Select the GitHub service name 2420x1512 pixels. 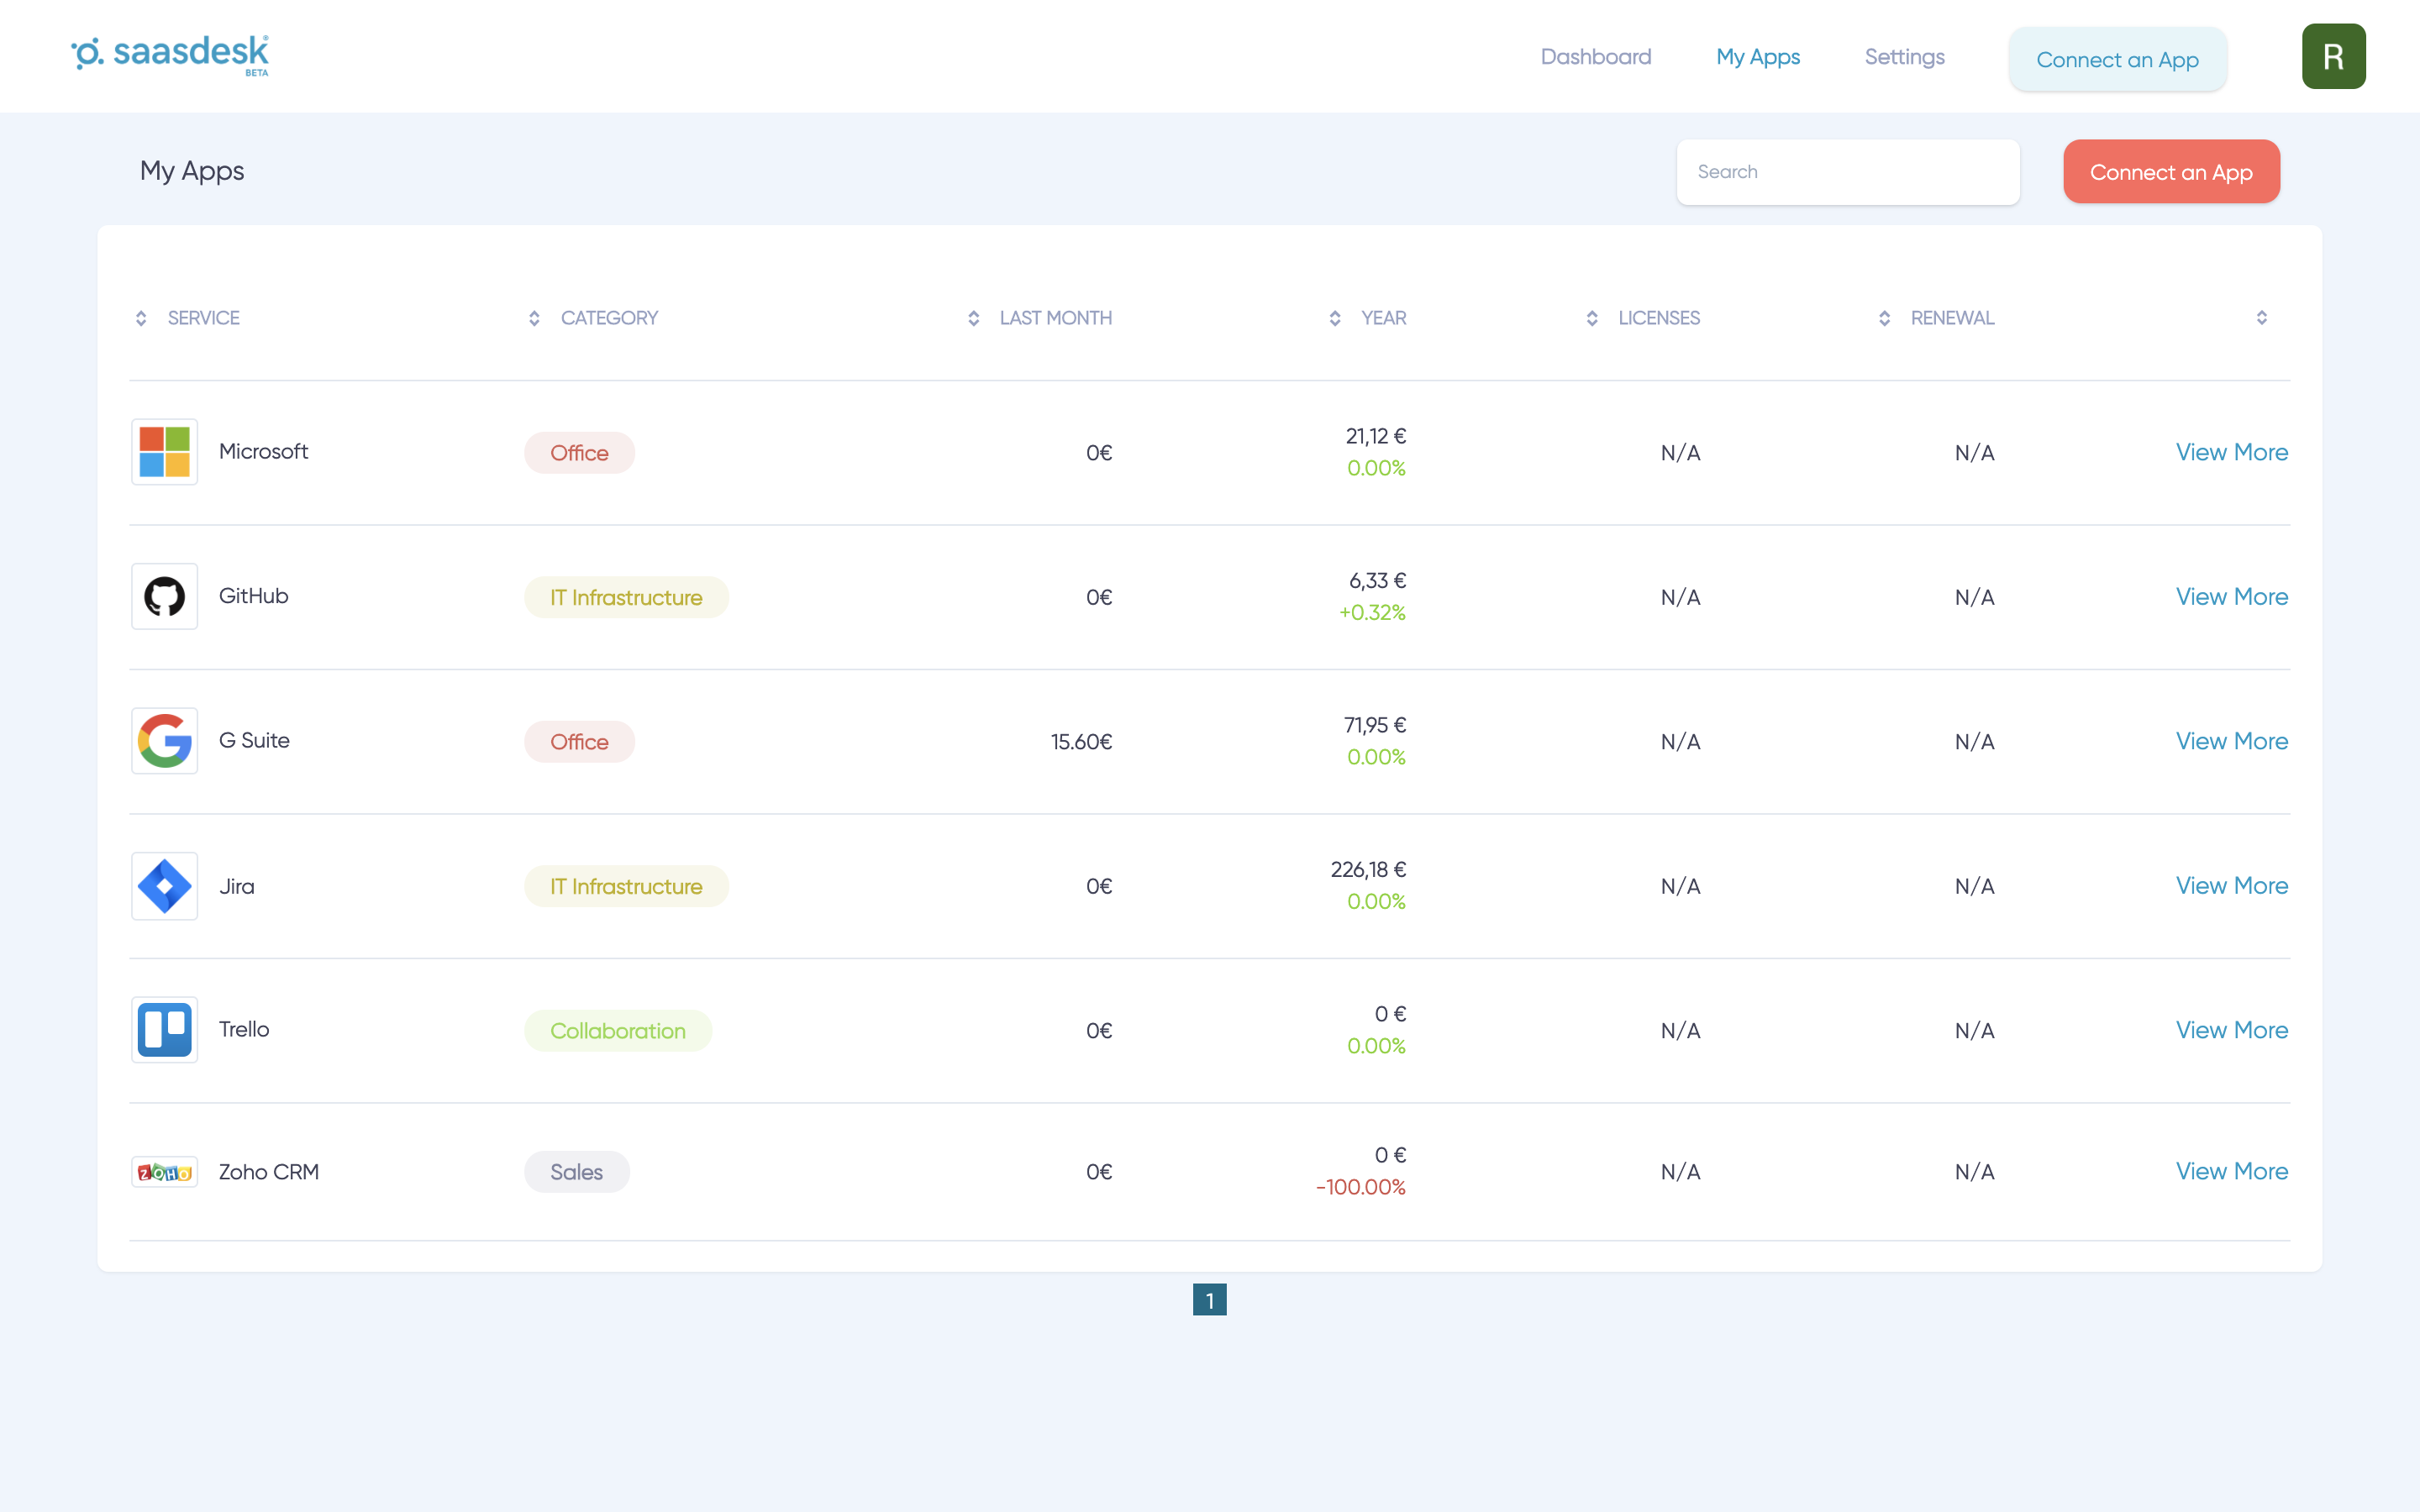click(x=253, y=596)
